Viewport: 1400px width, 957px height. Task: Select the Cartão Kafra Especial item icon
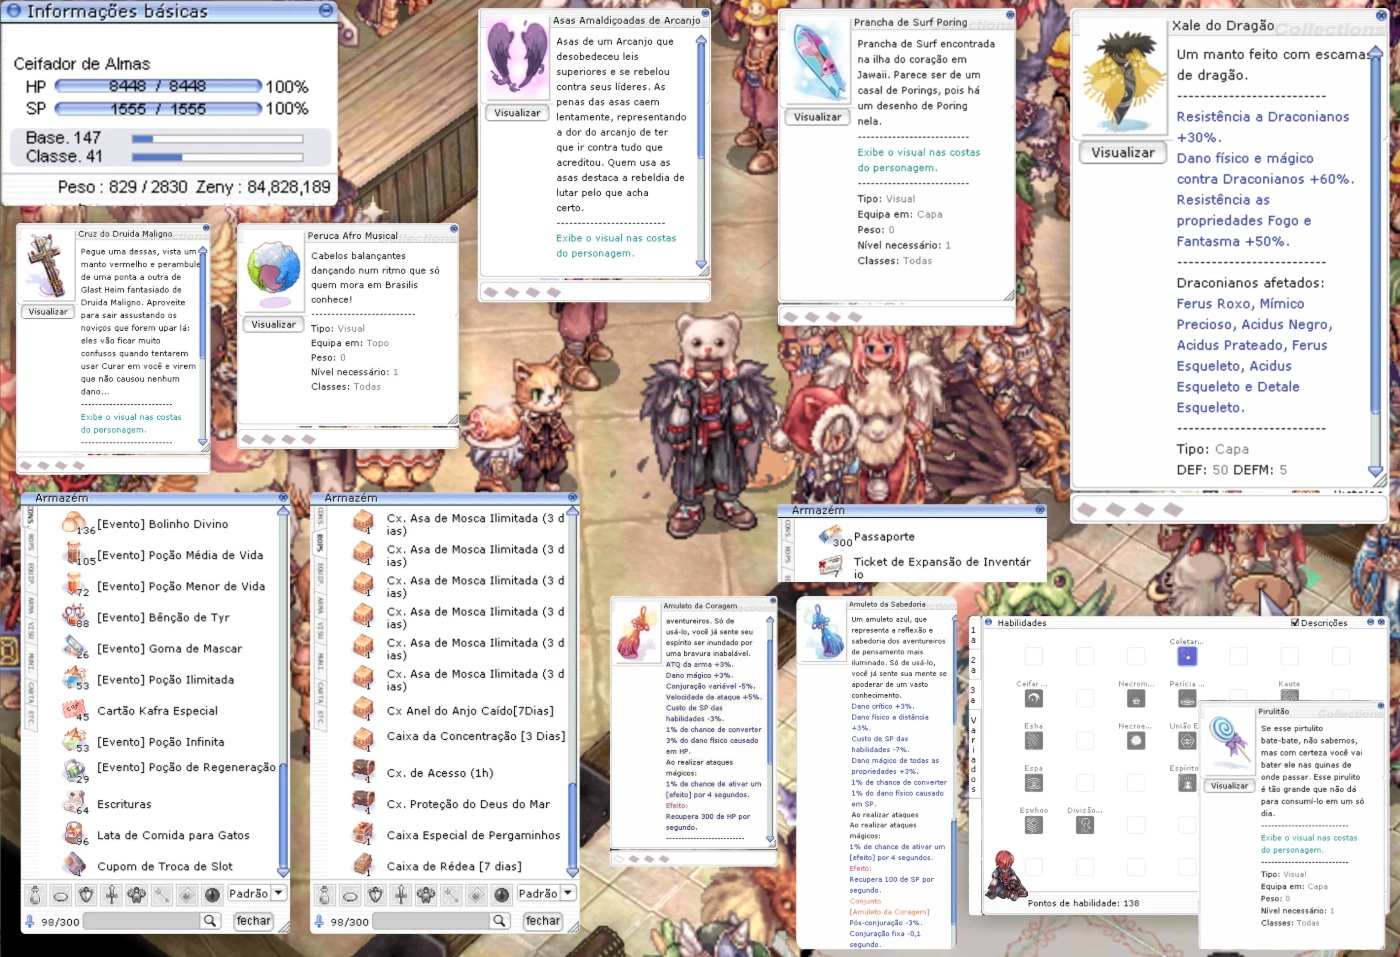[x=74, y=710]
